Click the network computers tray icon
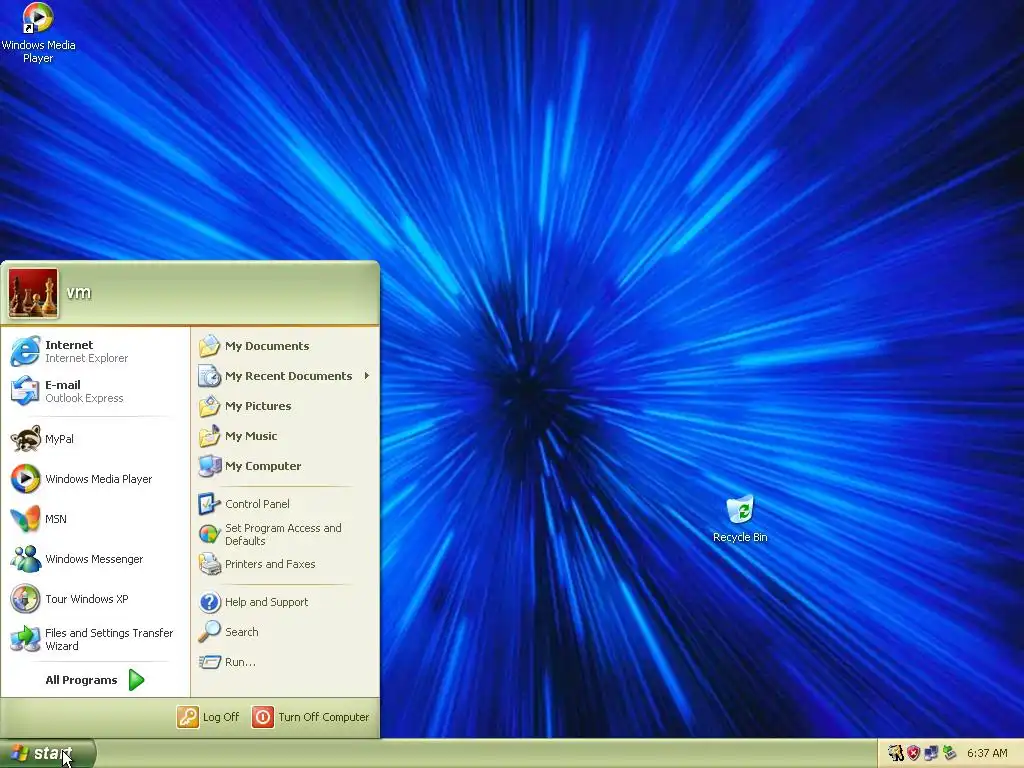Viewport: 1024px width, 768px height. (931, 754)
